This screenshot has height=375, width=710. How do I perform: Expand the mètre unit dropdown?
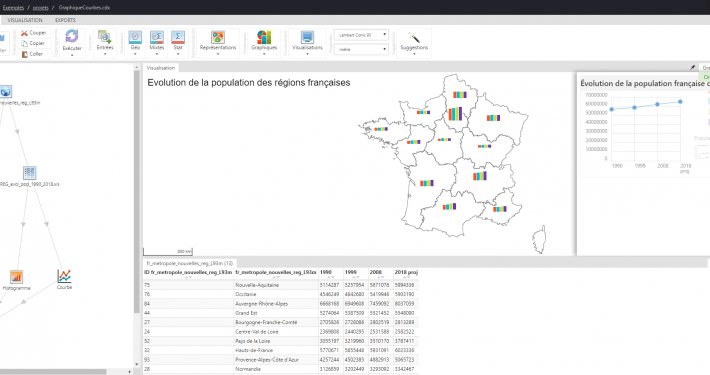point(361,49)
